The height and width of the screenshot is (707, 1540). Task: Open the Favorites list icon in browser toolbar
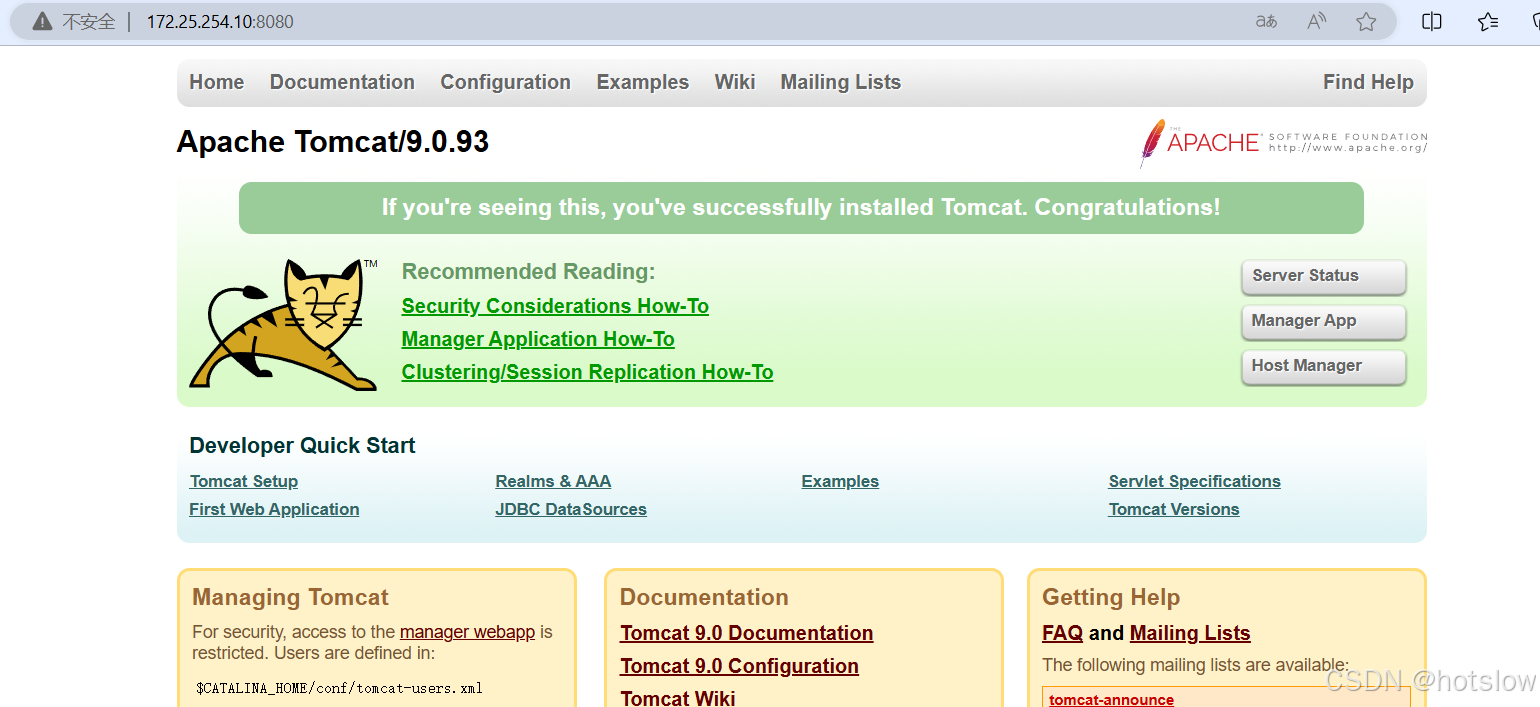(1488, 21)
